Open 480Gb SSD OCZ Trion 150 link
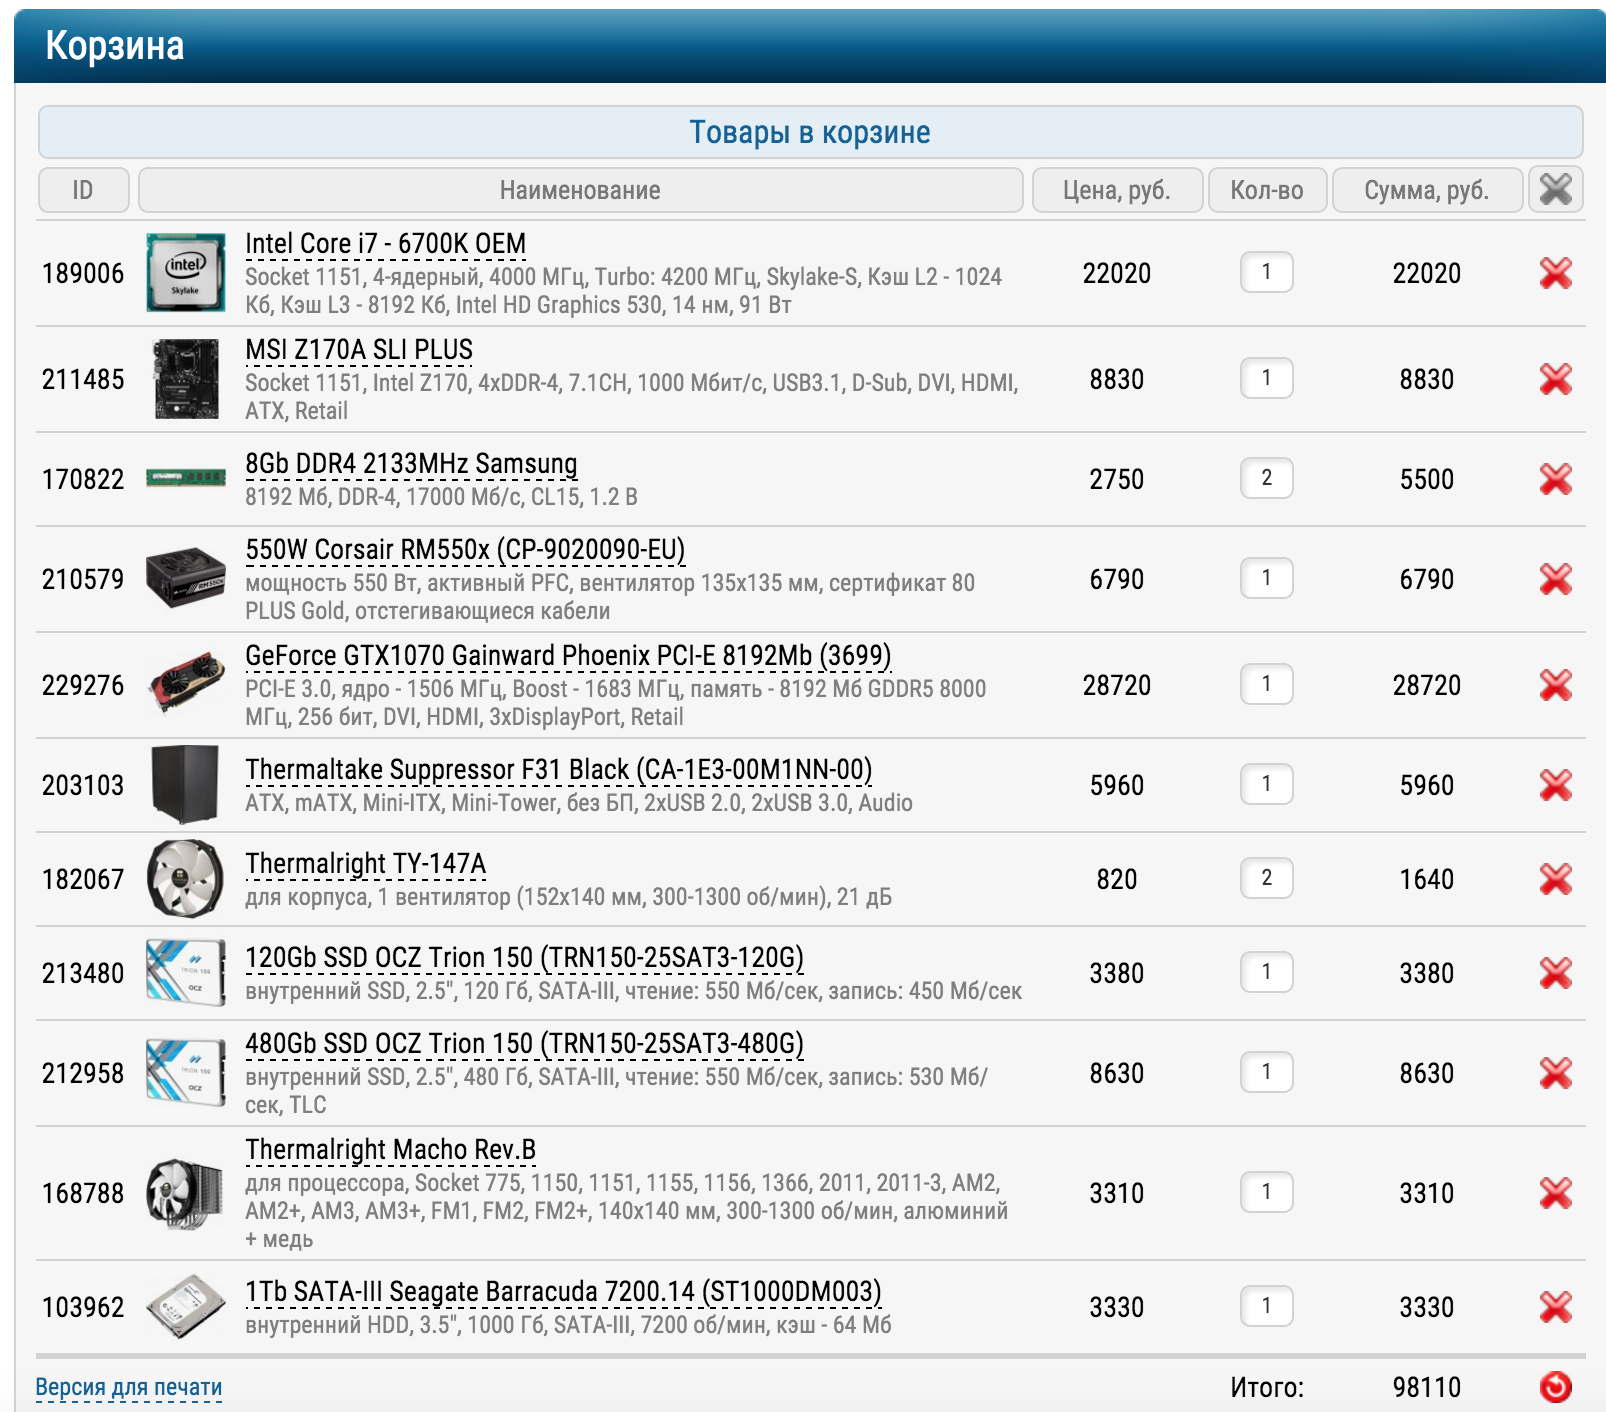 pos(525,1044)
